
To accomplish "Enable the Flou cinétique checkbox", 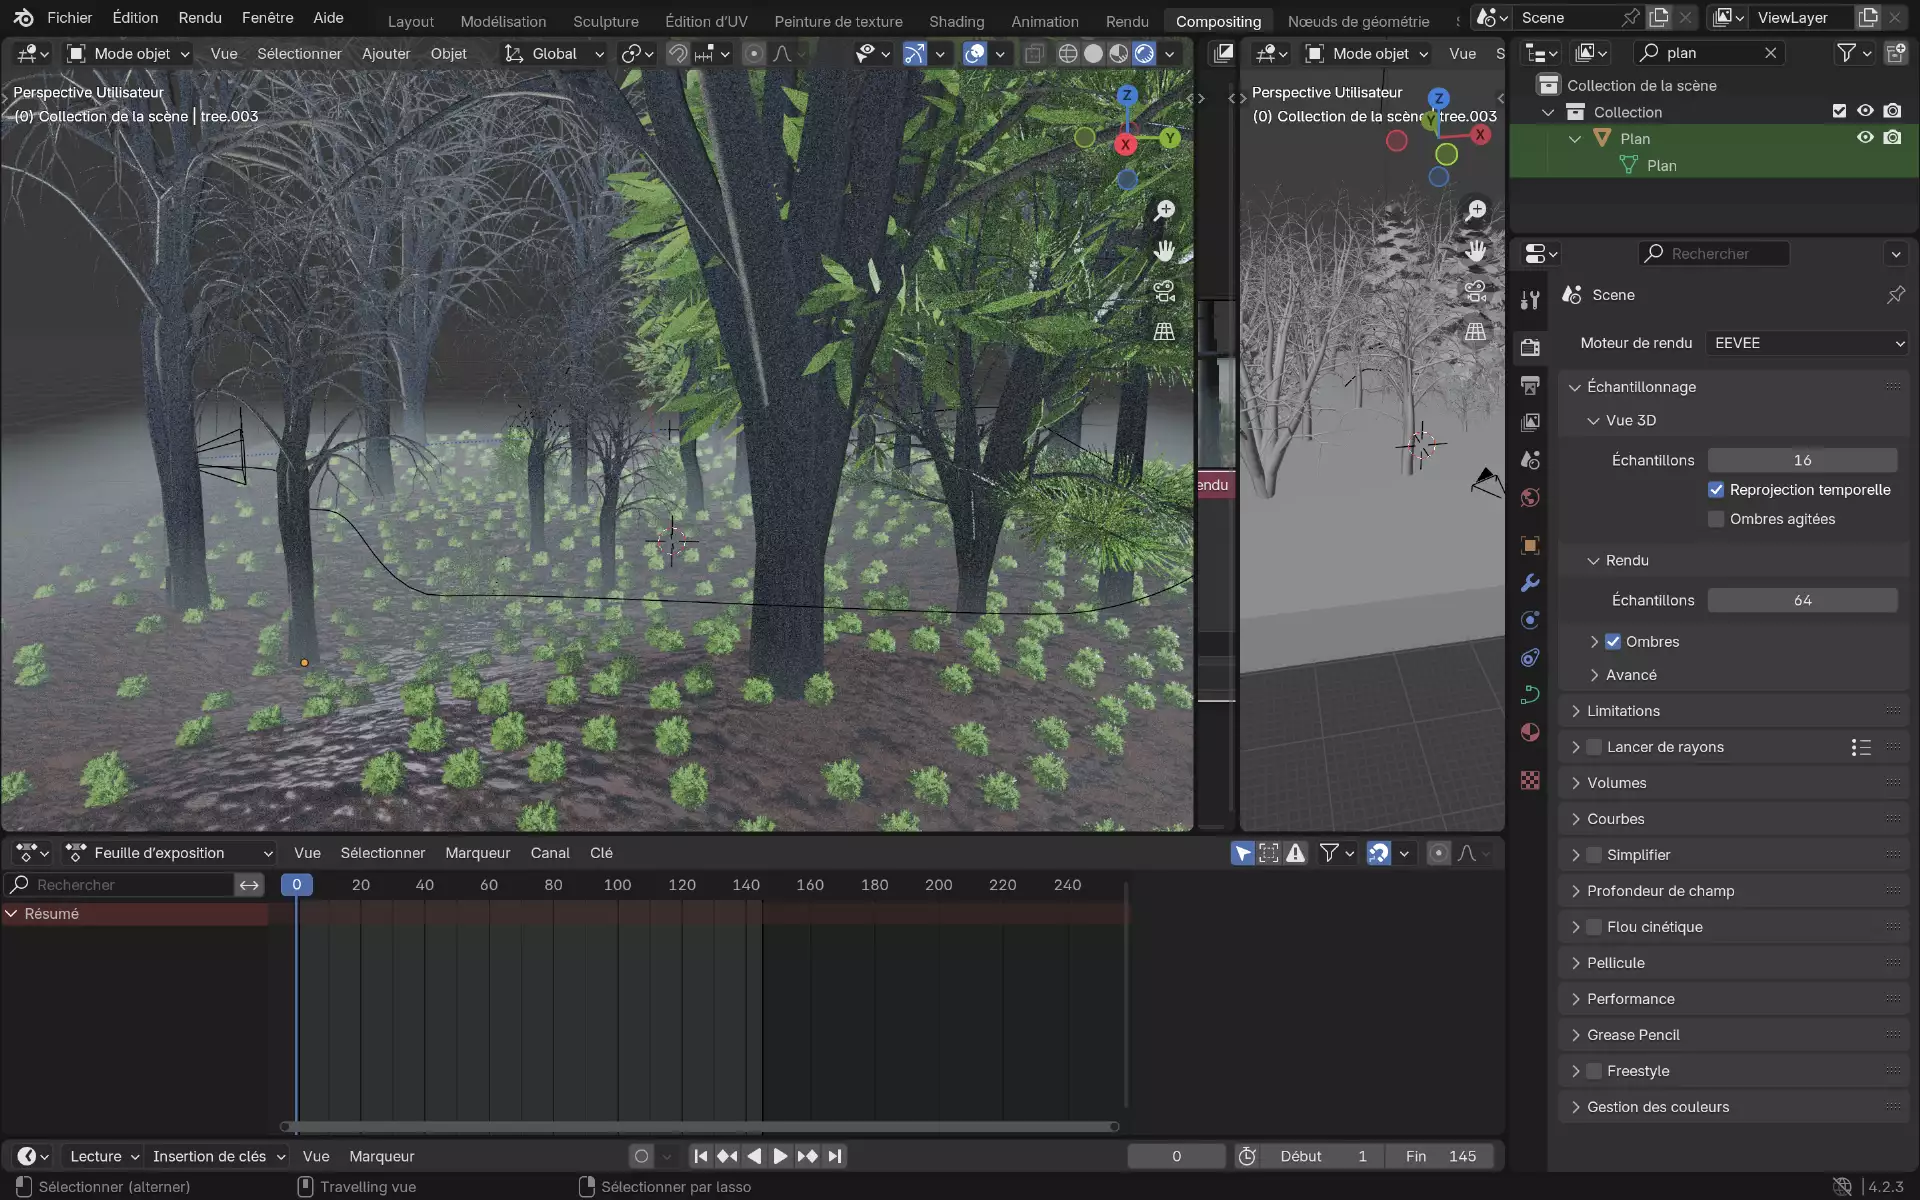I will 1594,927.
